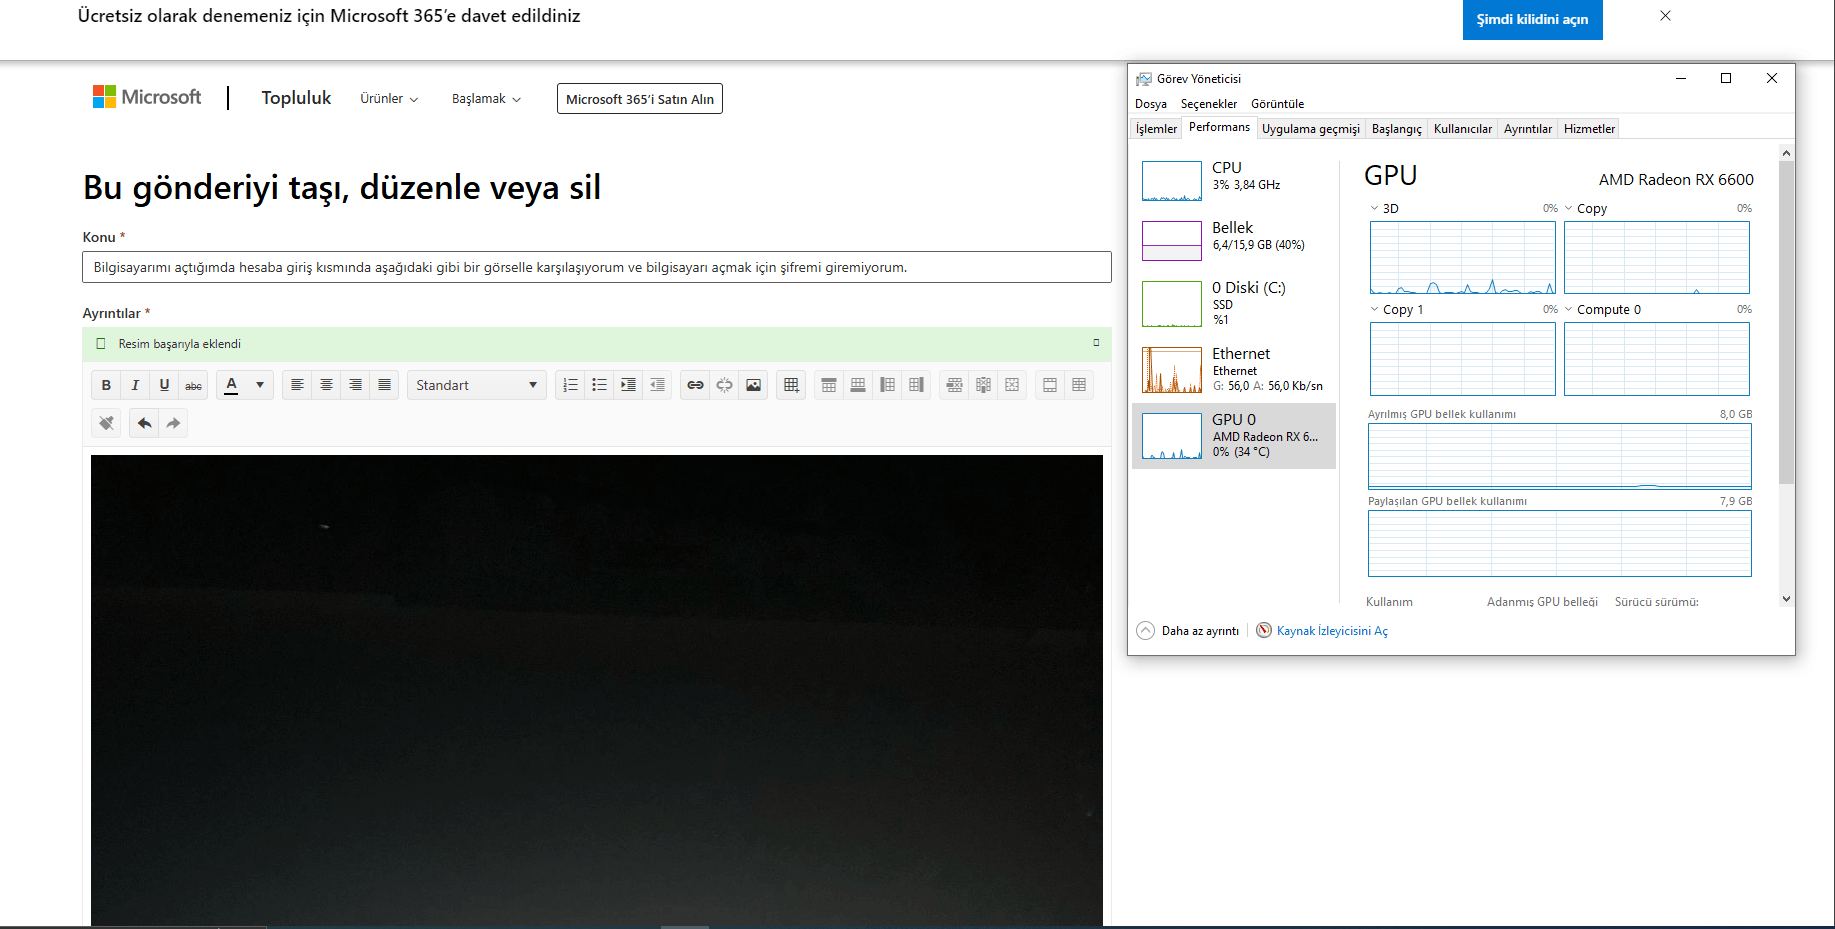Click the Task Manager vertical scrollbar thumb
This screenshot has width=1835, height=929.
click(x=1787, y=322)
